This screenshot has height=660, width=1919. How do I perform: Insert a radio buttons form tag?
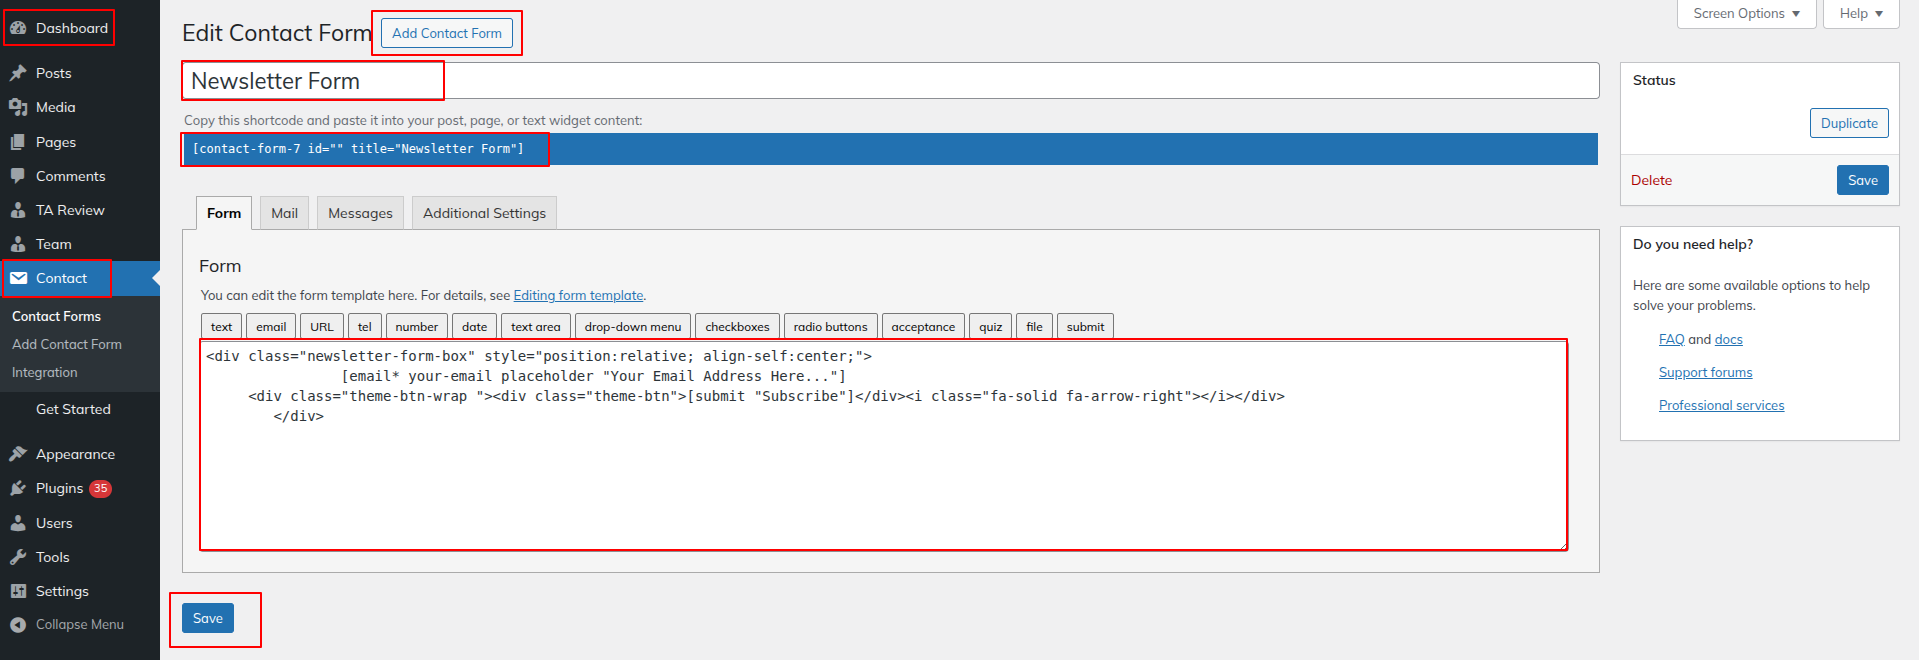(830, 327)
